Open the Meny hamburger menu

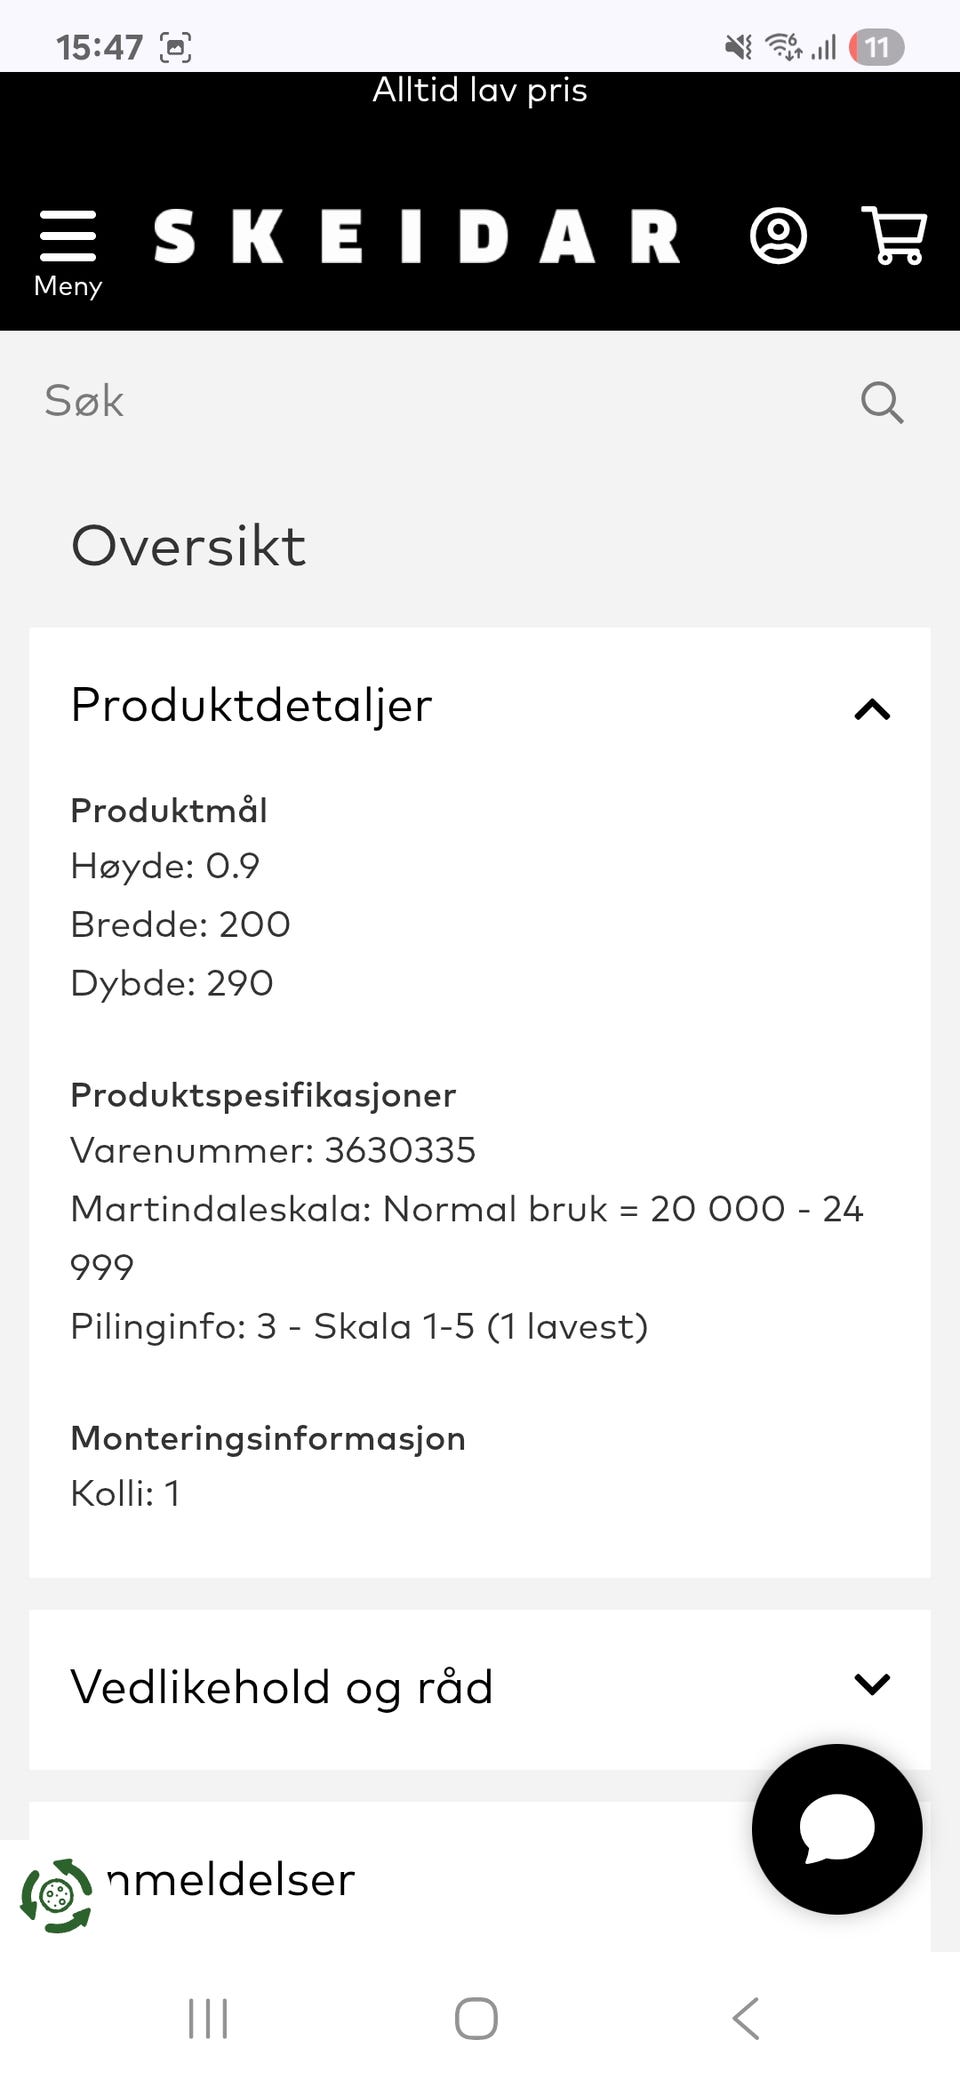point(68,237)
